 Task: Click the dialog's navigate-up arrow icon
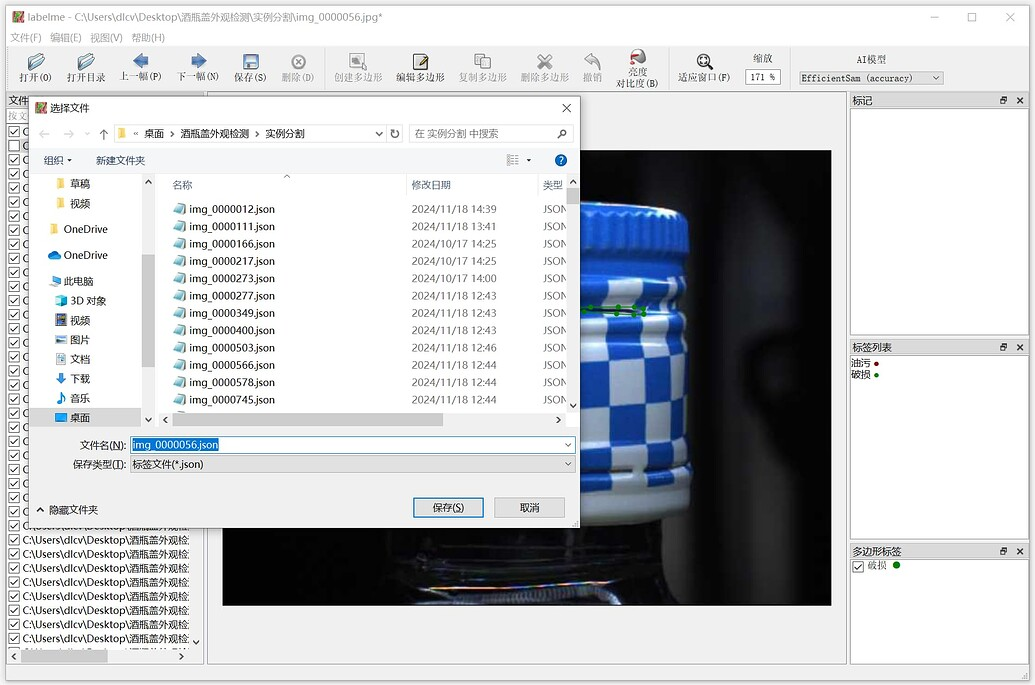[104, 134]
